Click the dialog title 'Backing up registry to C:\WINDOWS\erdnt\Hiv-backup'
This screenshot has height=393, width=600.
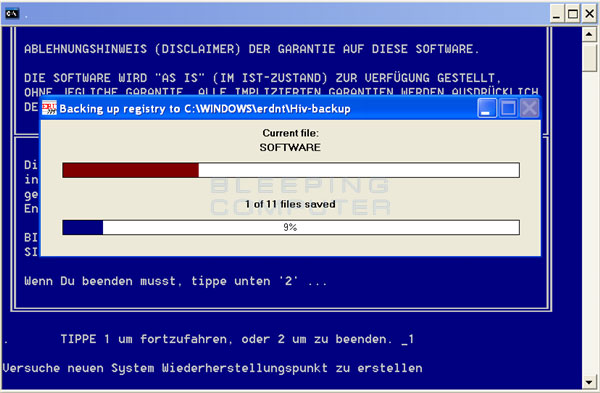(x=205, y=109)
